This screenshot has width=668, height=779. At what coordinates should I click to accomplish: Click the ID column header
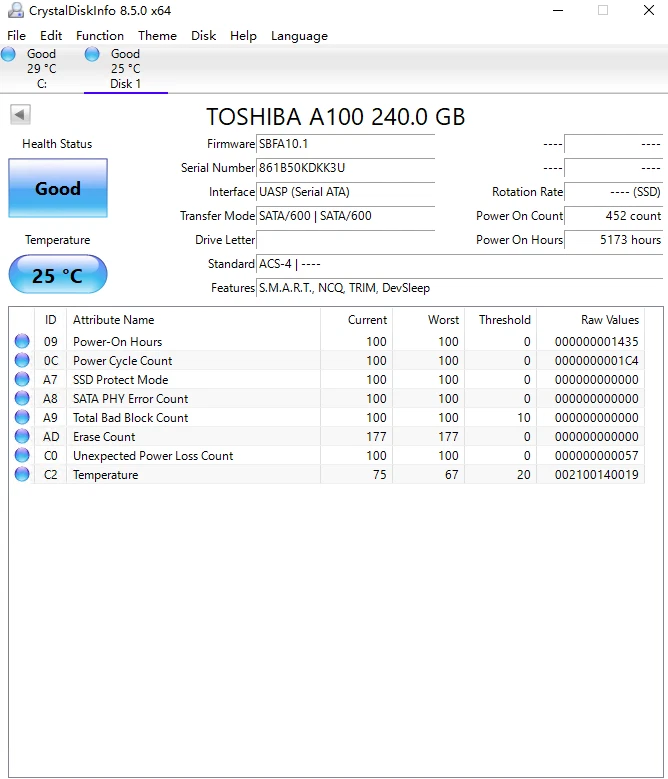[50, 319]
